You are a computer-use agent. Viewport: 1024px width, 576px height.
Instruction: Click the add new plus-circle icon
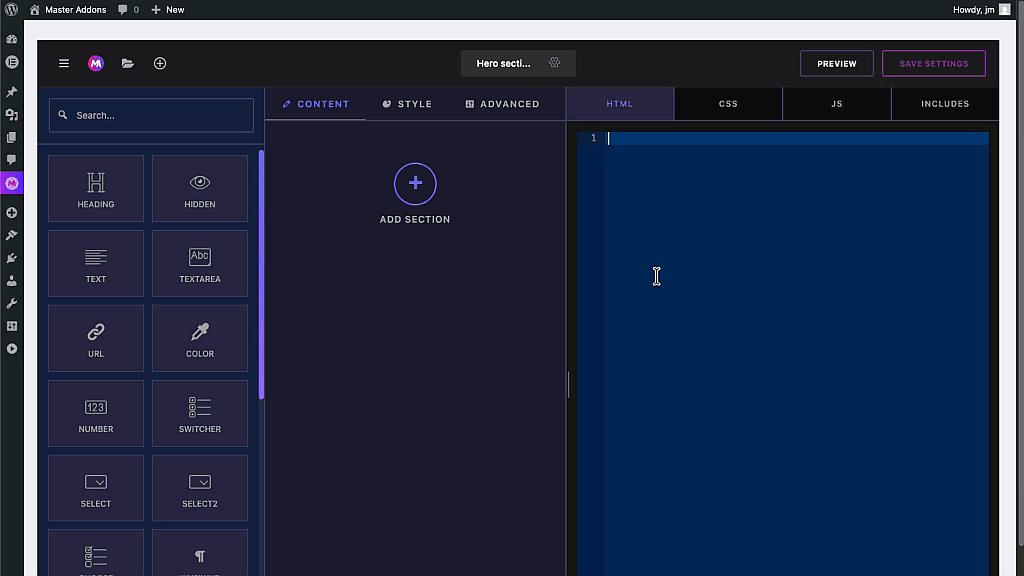coord(160,63)
